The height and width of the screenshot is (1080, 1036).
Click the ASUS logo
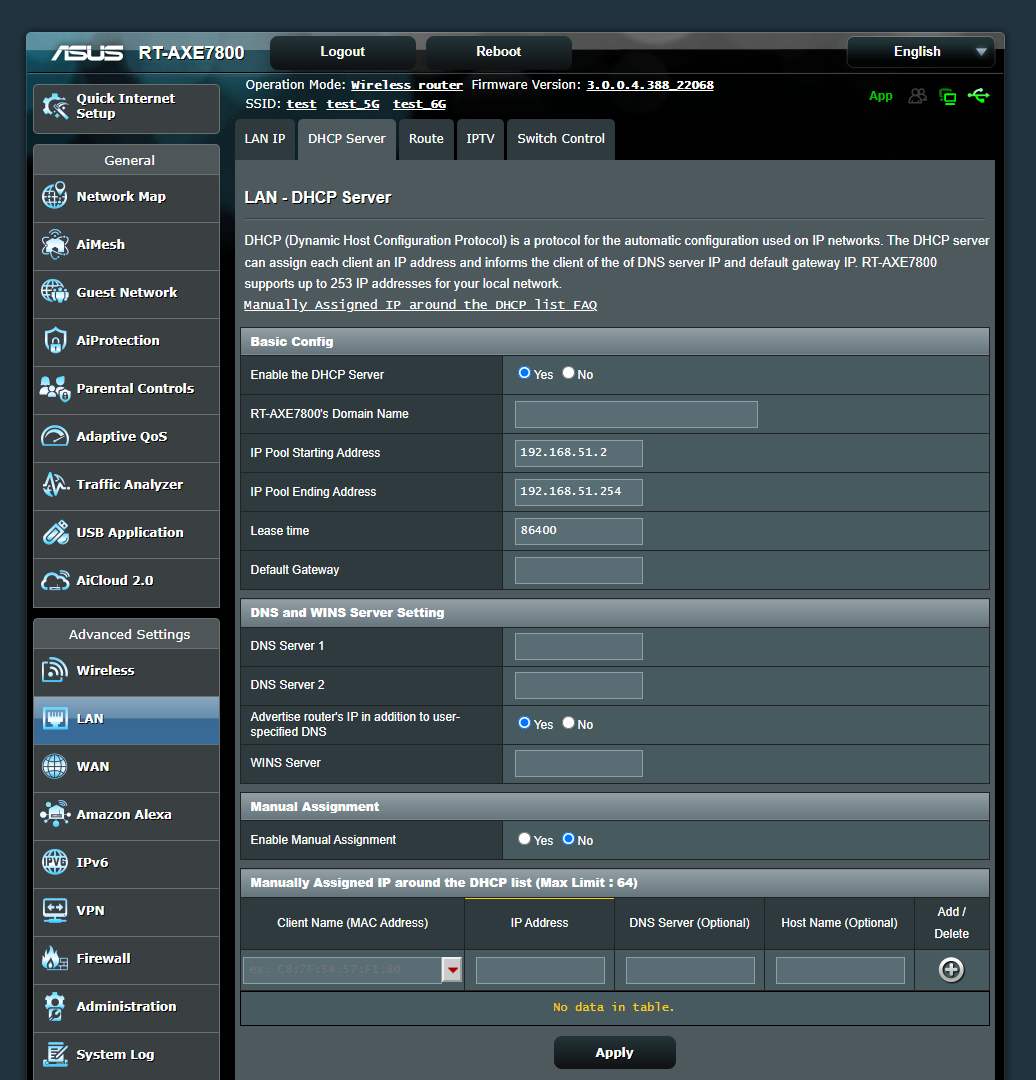coord(87,52)
